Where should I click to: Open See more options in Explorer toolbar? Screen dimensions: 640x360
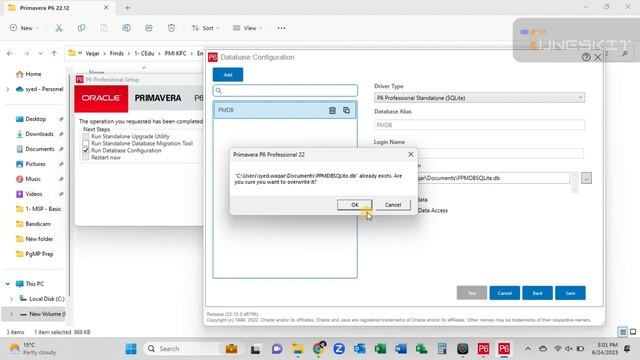(281, 28)
